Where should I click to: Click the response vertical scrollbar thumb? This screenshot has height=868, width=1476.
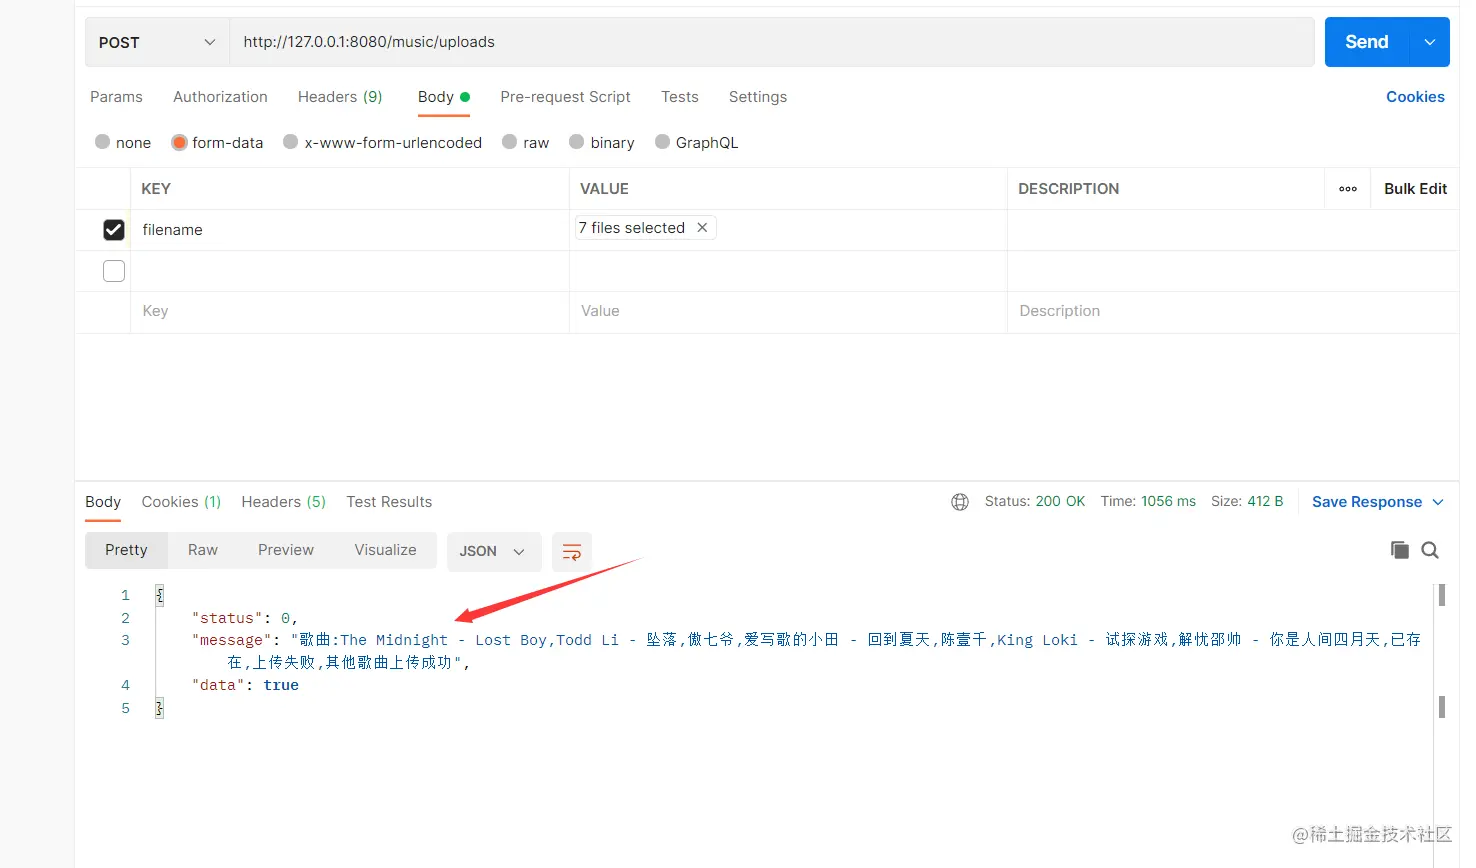tap(1441, 595)
